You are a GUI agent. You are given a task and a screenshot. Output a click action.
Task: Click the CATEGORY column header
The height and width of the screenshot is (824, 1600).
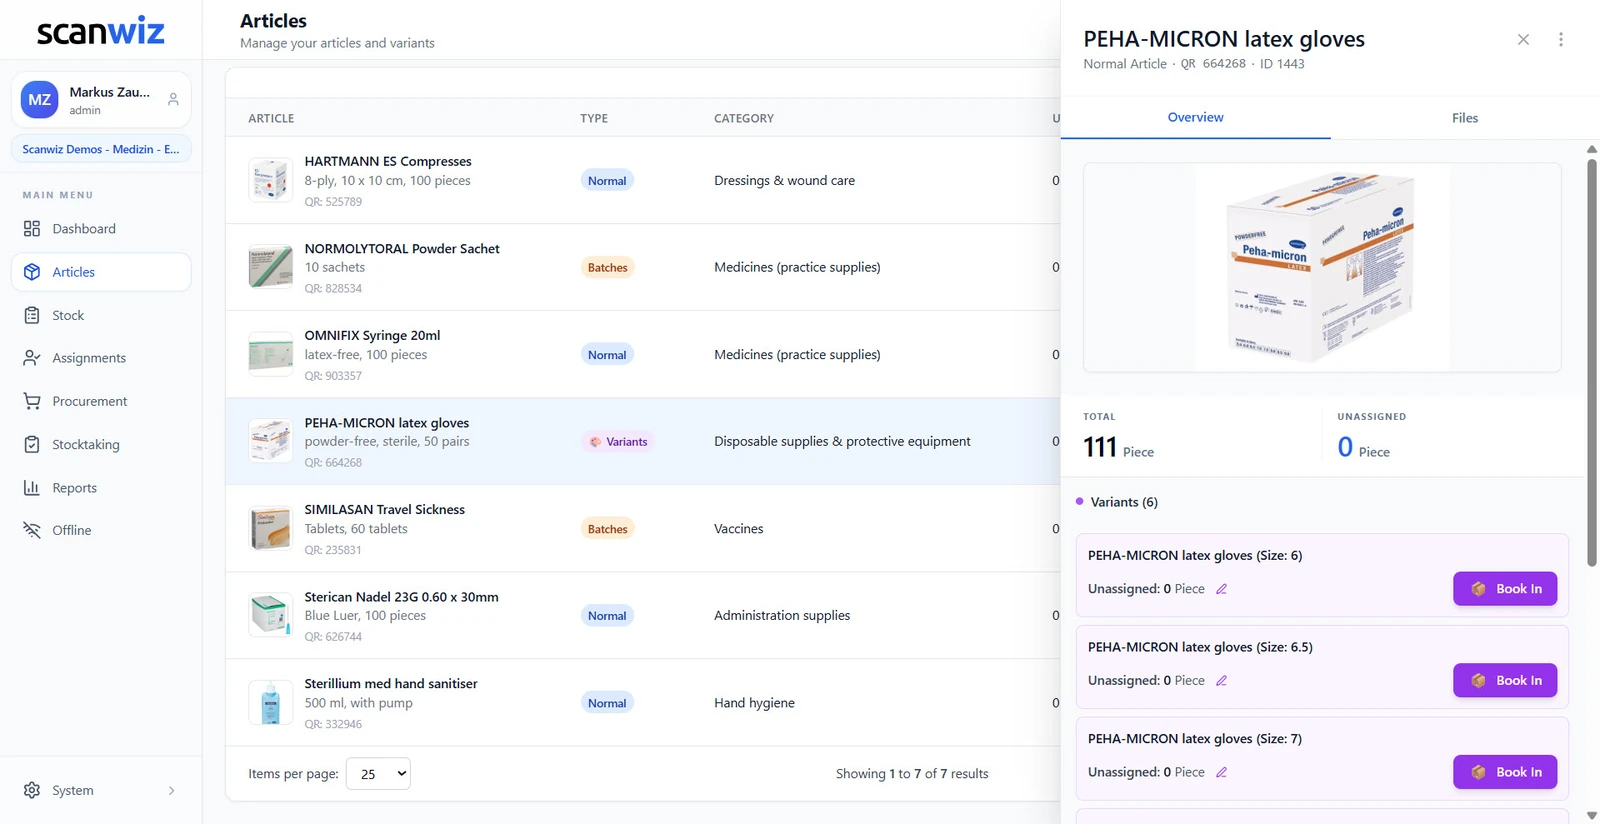tap(744, 118)
